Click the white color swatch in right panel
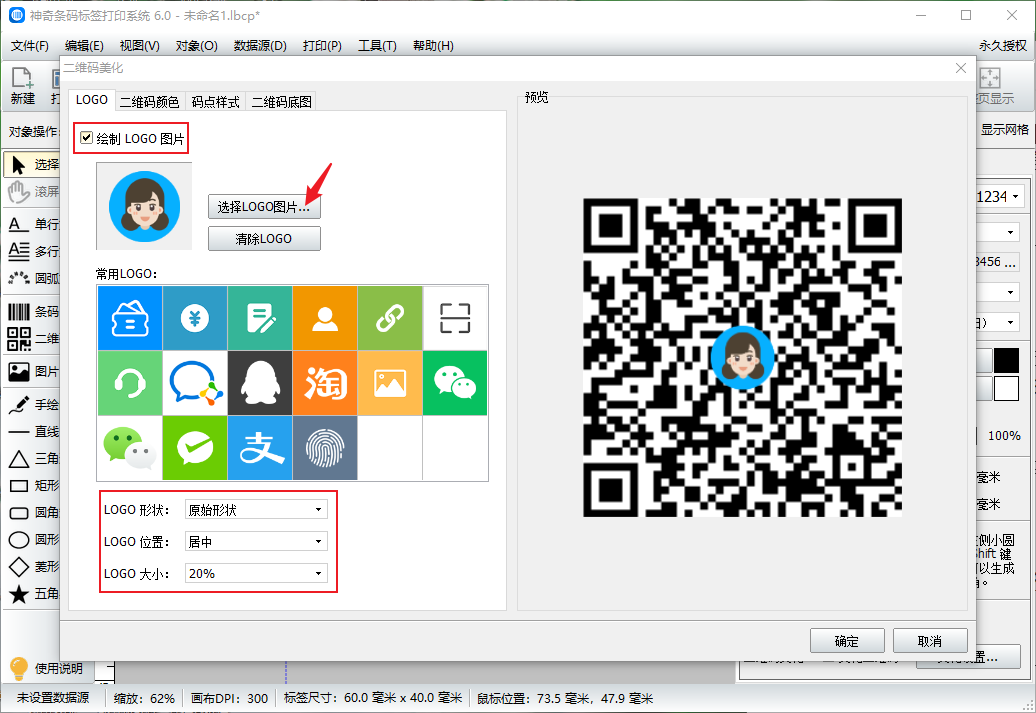Viewport: 1036px width, 713px height. (1006, 389)
